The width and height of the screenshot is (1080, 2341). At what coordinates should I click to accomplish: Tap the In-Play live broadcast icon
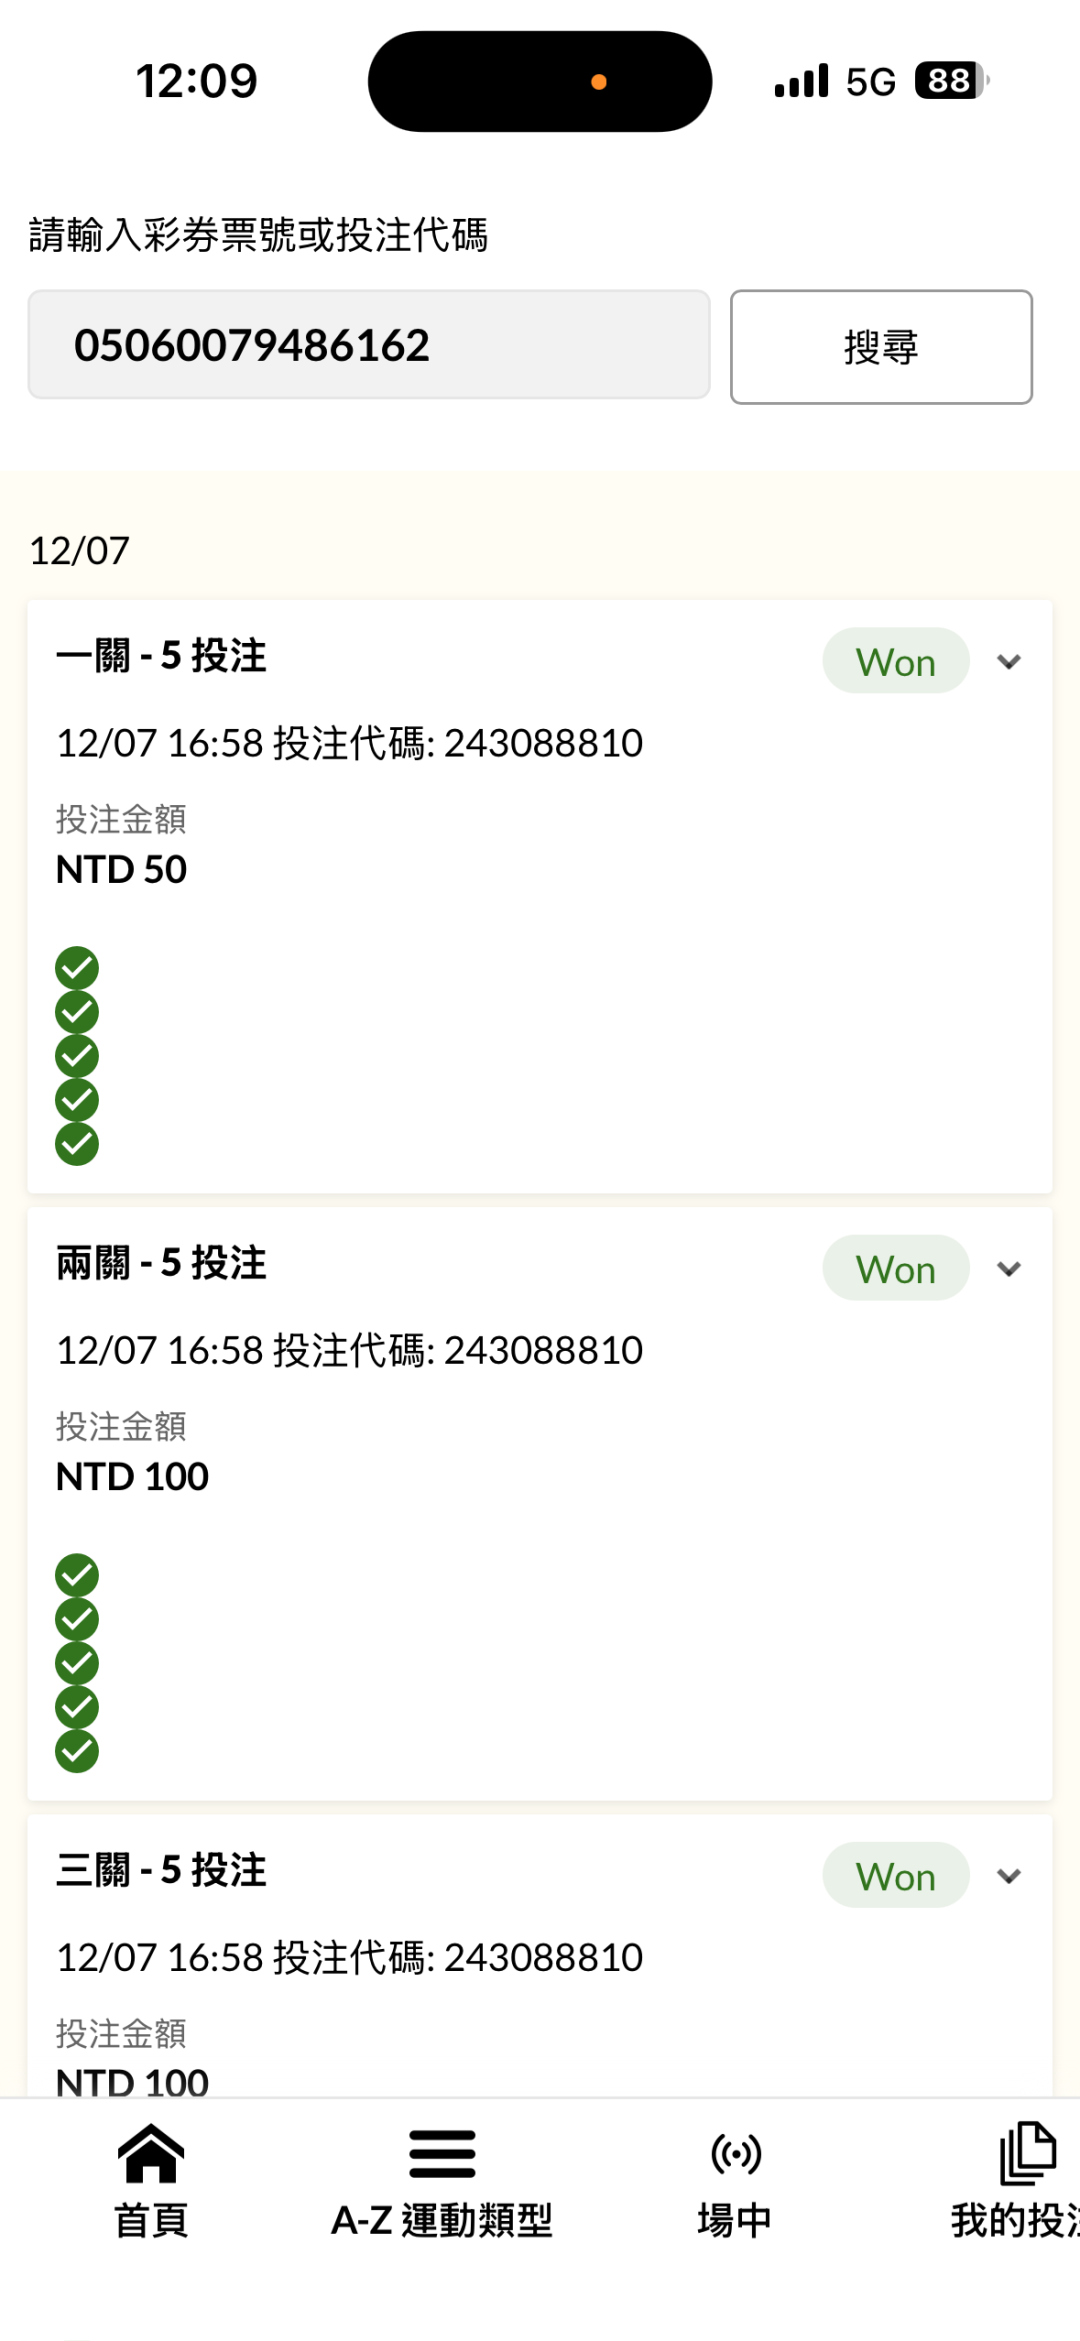[736, 2153]
